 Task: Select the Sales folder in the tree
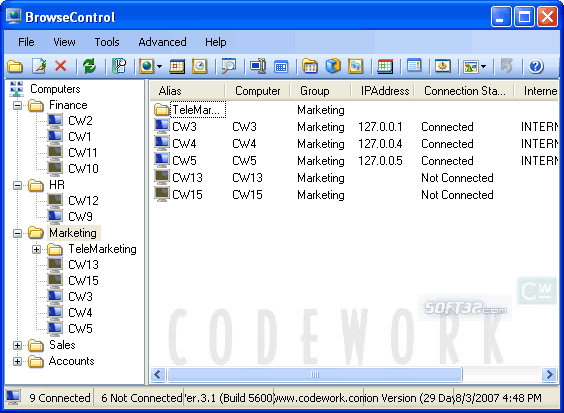click(62, 345)
